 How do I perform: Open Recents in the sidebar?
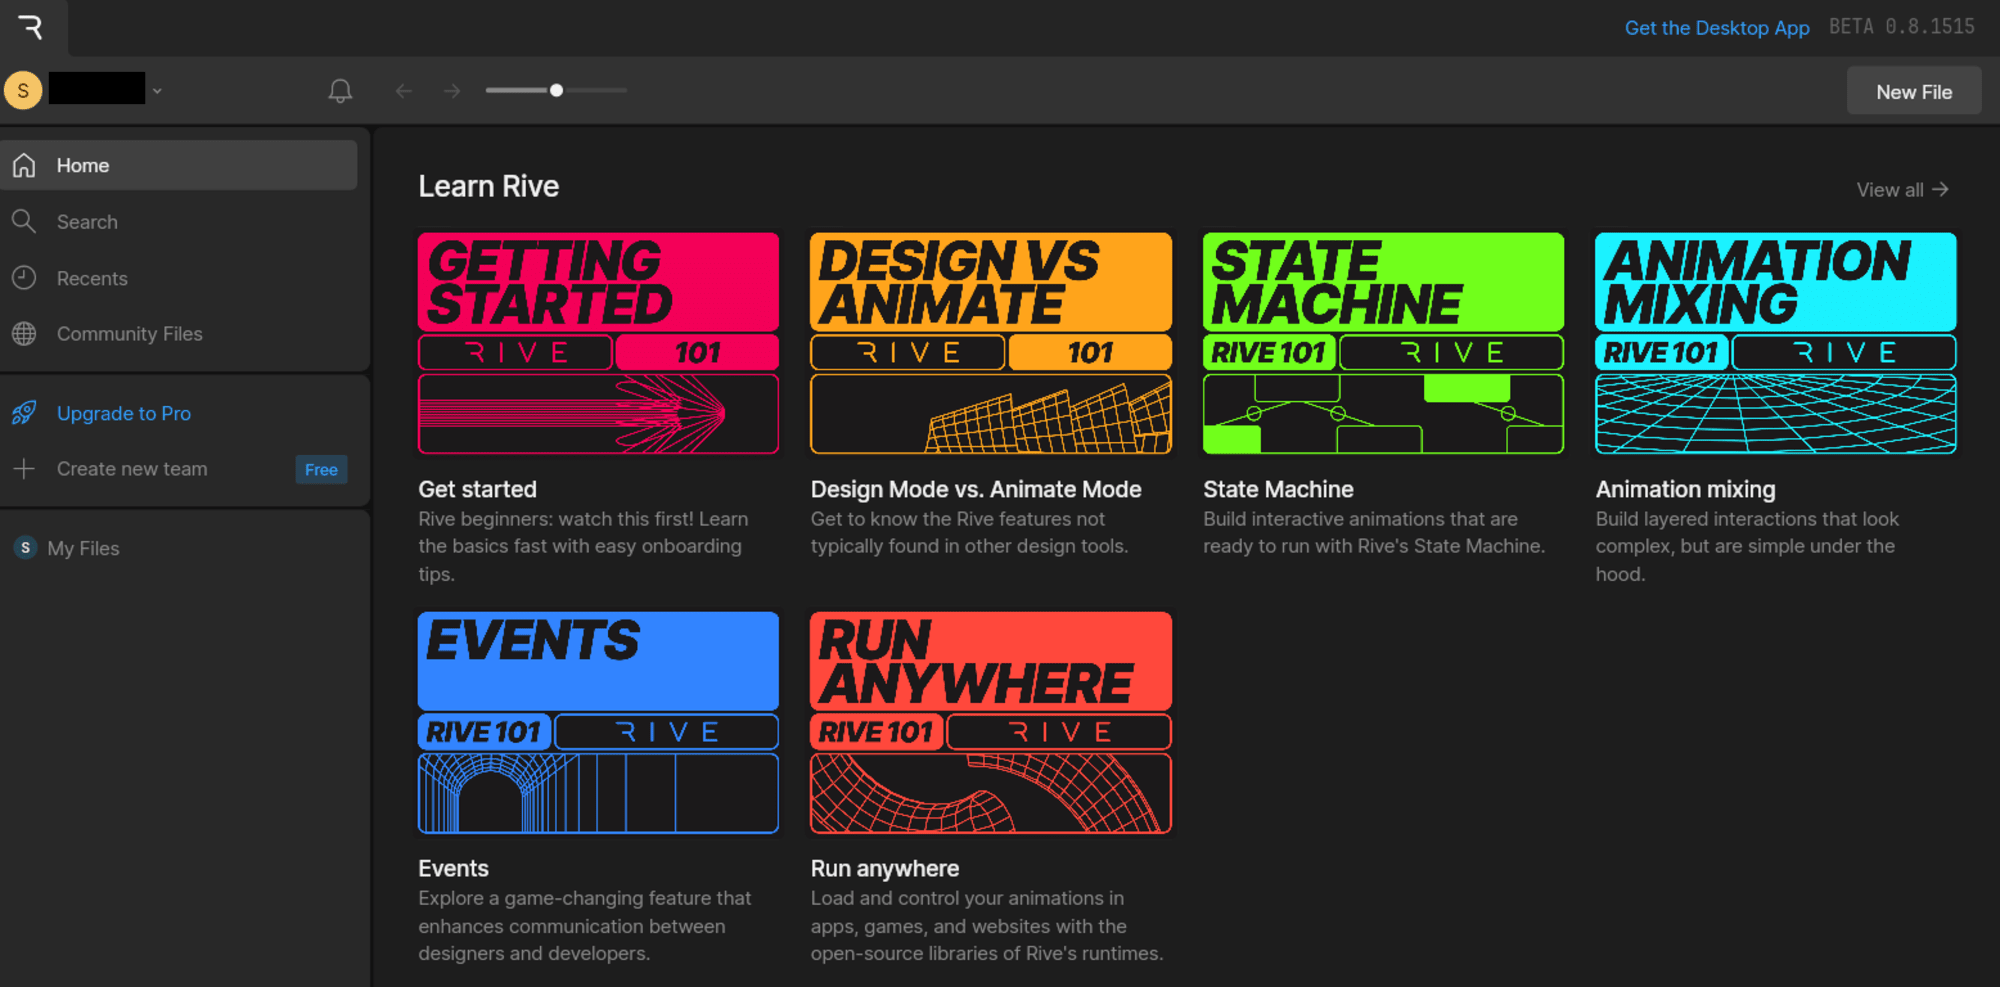[179, 278]
